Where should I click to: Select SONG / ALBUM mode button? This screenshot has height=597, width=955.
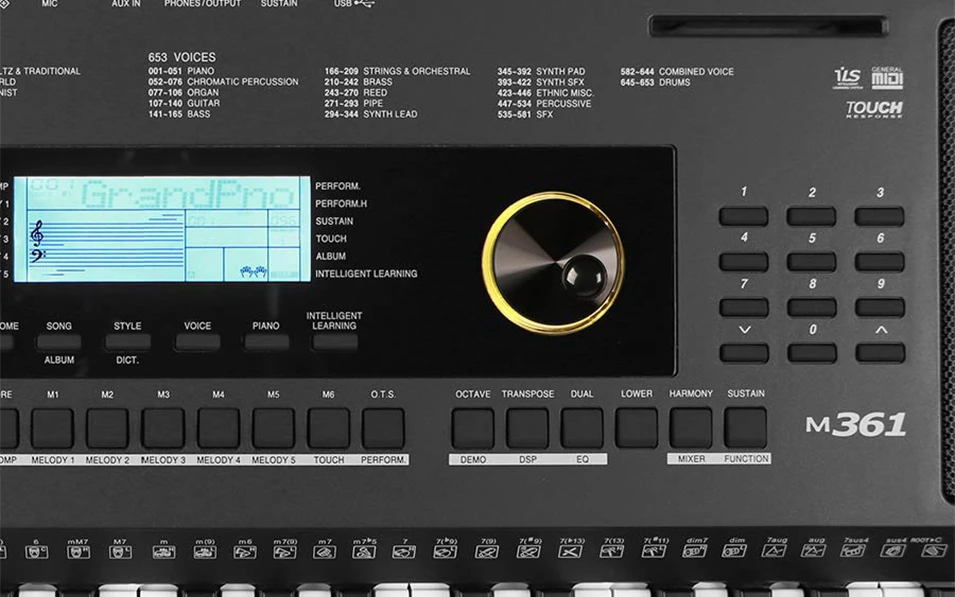tap(59, 342)
